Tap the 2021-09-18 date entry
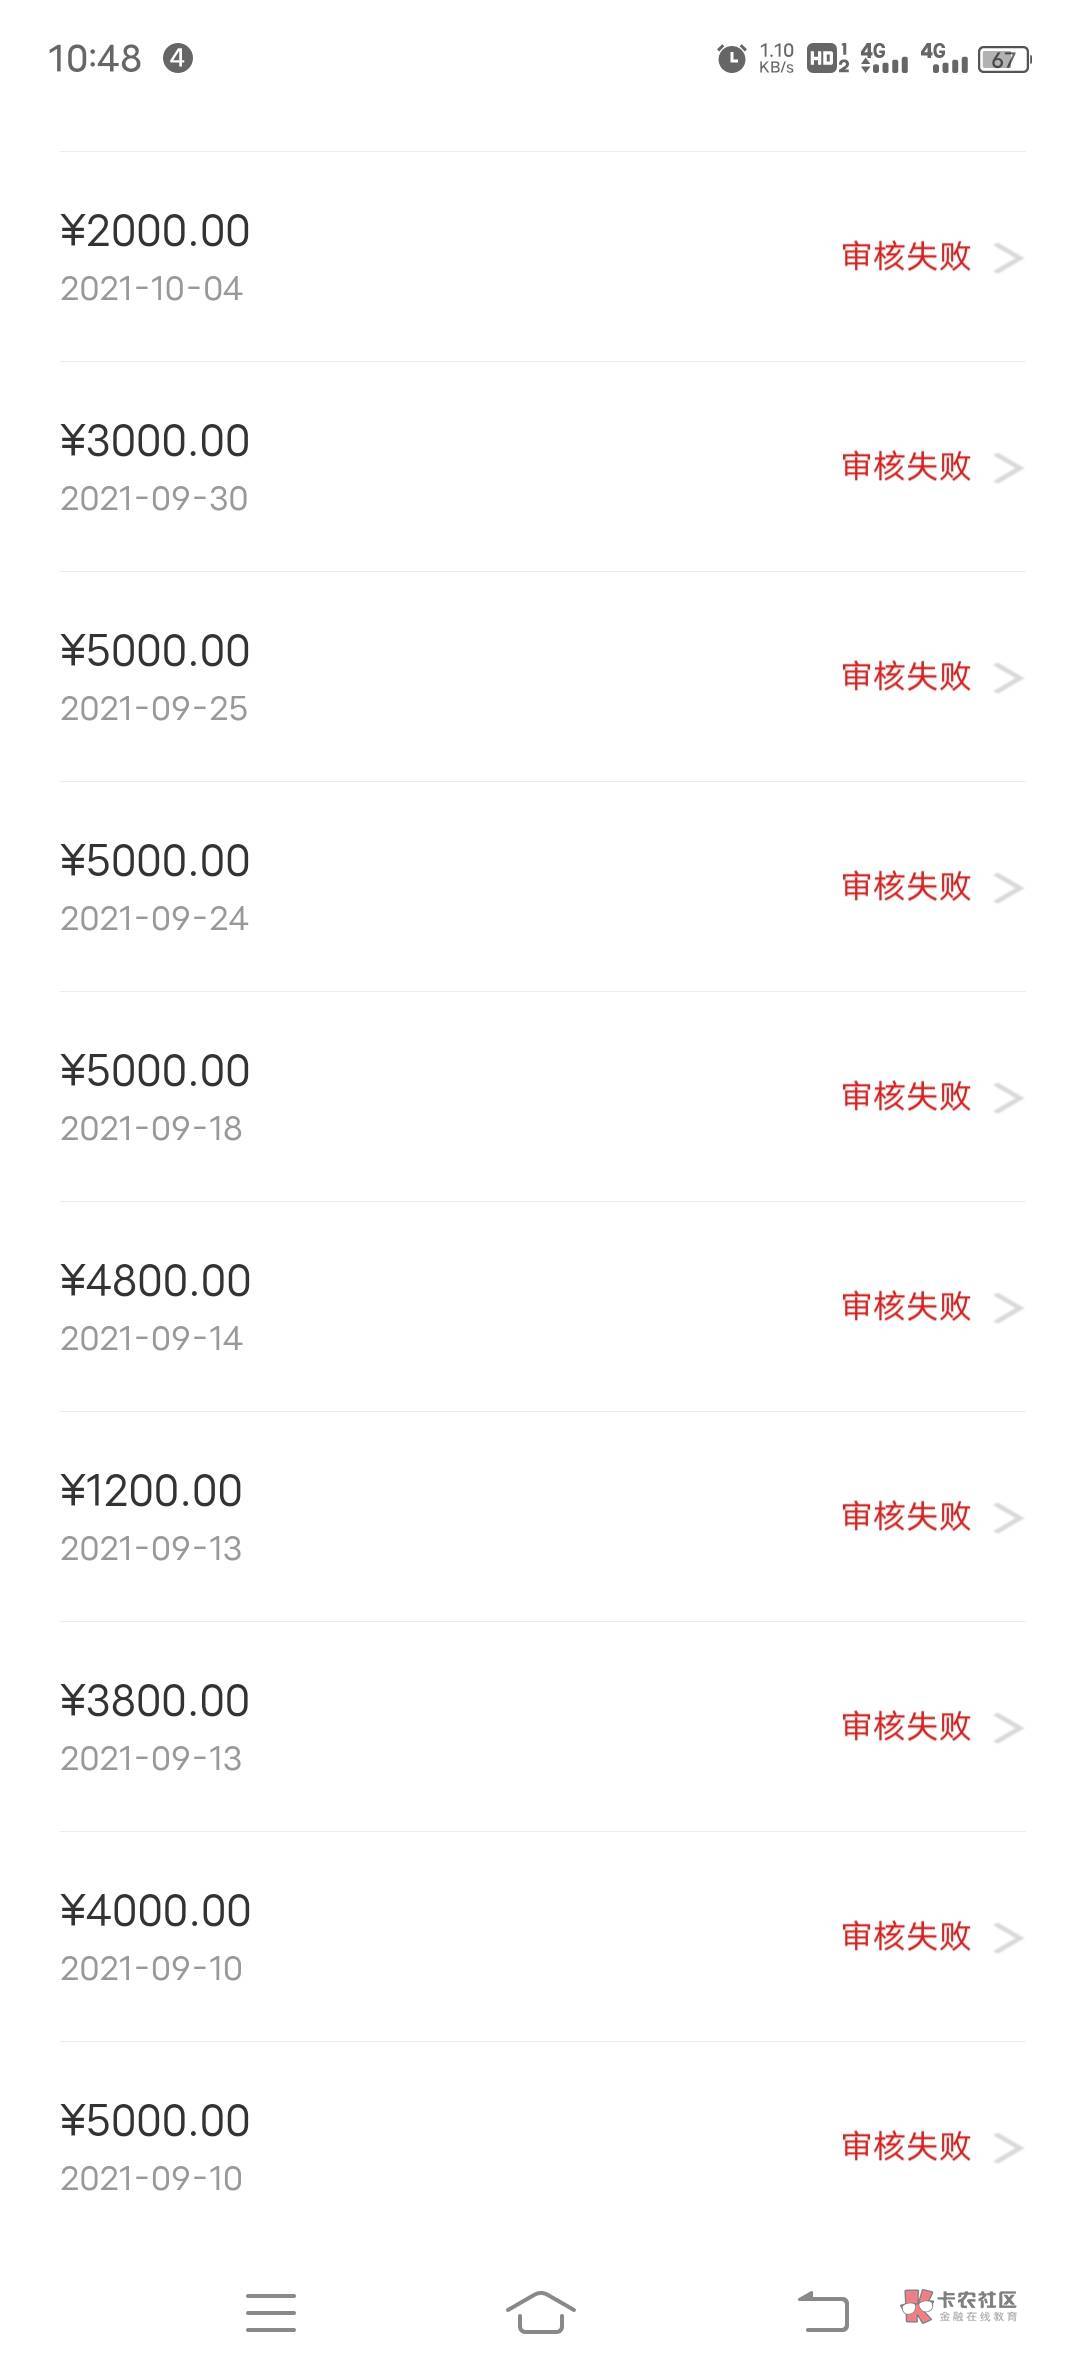Screen dimensions: 1080x2376 [x=151, y=1129]
